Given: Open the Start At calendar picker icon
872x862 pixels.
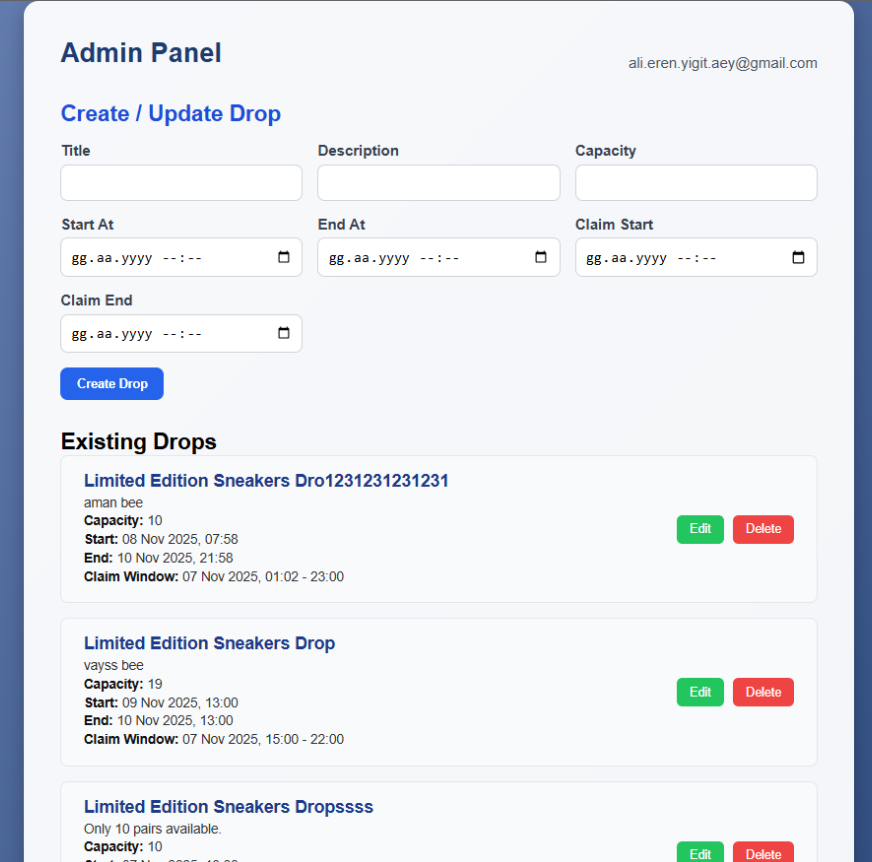Looking at the screenshot, I should 284,257.
